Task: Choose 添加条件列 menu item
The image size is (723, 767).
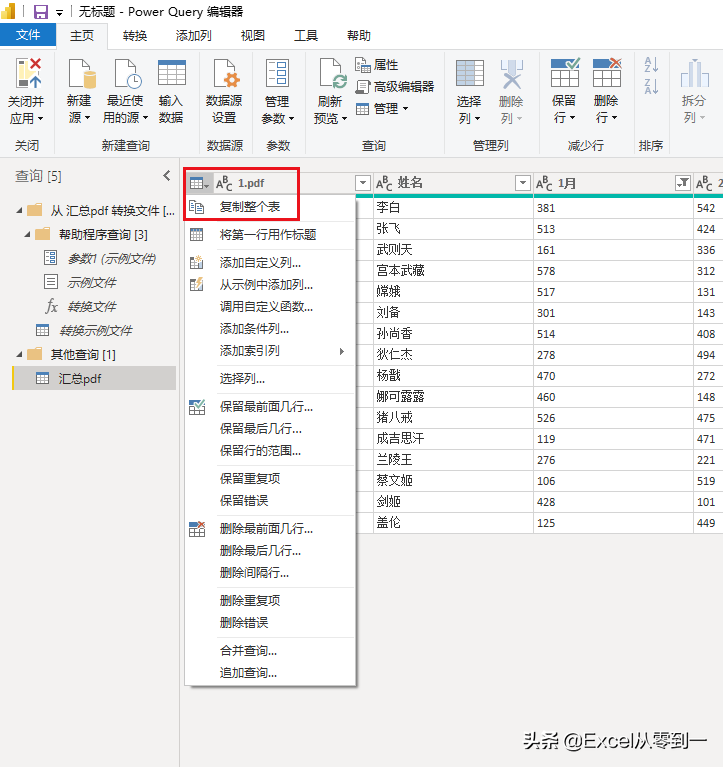Action: click(x=270, y=329)
